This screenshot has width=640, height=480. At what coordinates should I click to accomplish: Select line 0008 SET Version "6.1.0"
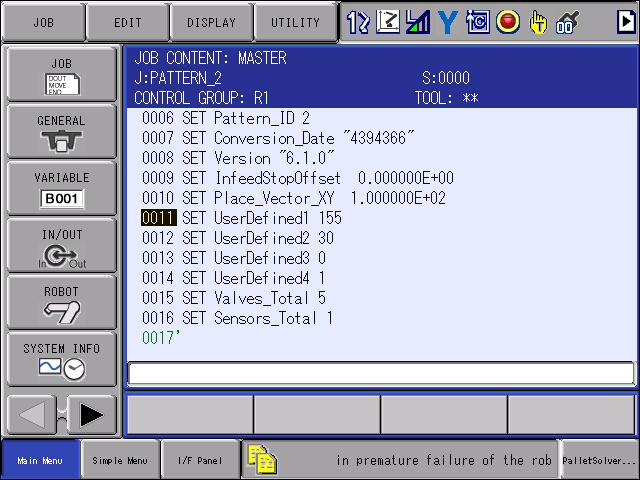point(238,158)
